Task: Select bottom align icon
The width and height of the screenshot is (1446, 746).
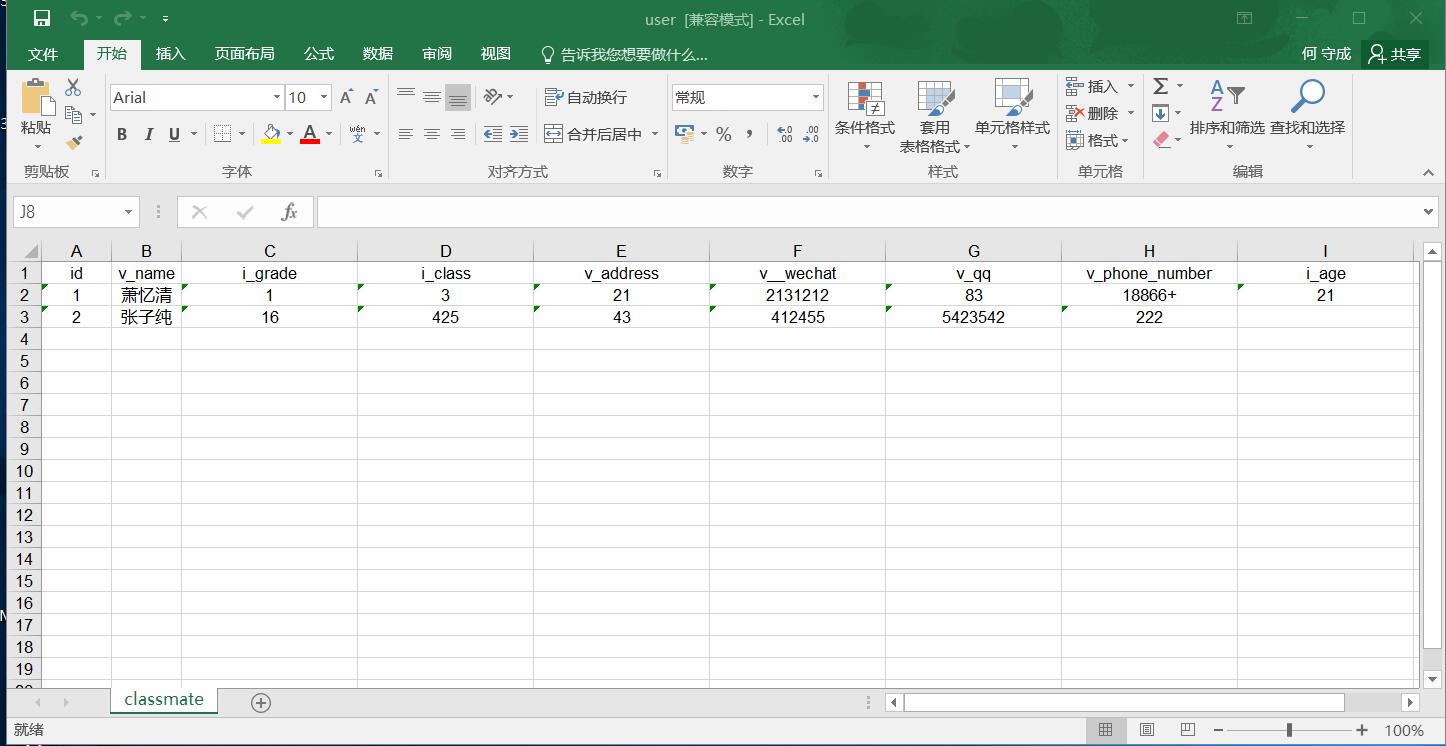Action: coord(458,97)
